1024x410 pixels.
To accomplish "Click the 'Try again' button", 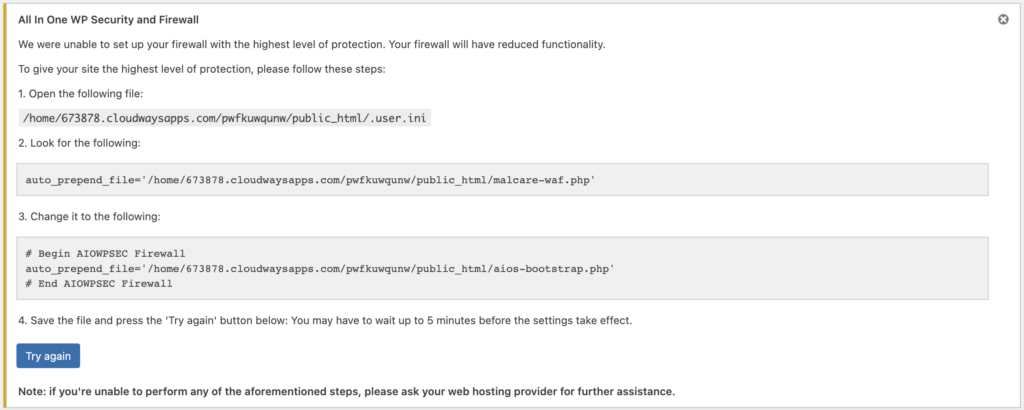I will pos(48,356).
